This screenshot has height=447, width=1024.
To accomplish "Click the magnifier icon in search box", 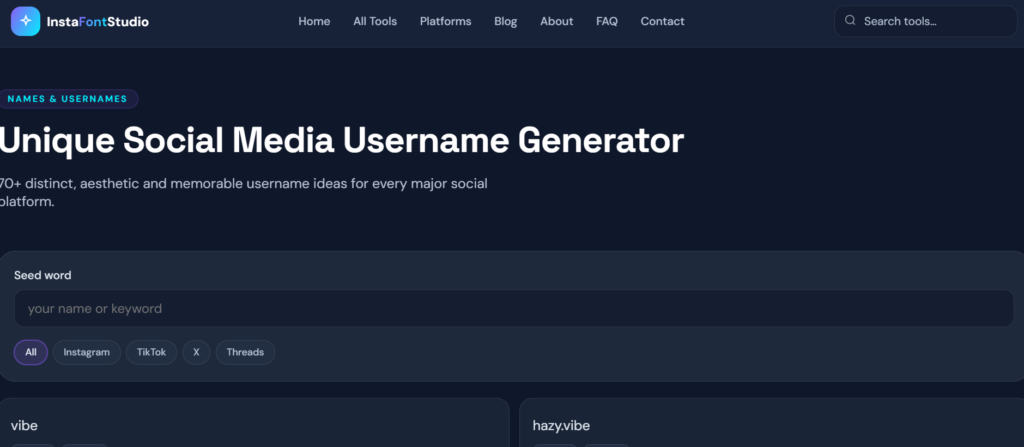I will coord(850,20).
